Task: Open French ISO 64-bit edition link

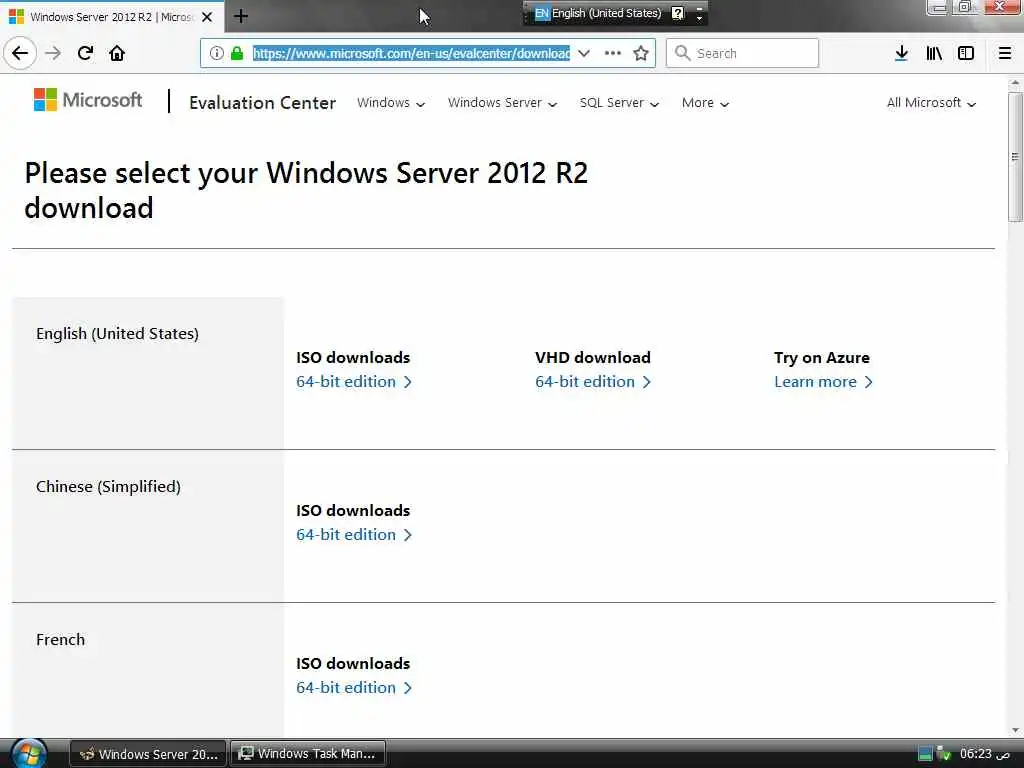Action: pos(354,687)
